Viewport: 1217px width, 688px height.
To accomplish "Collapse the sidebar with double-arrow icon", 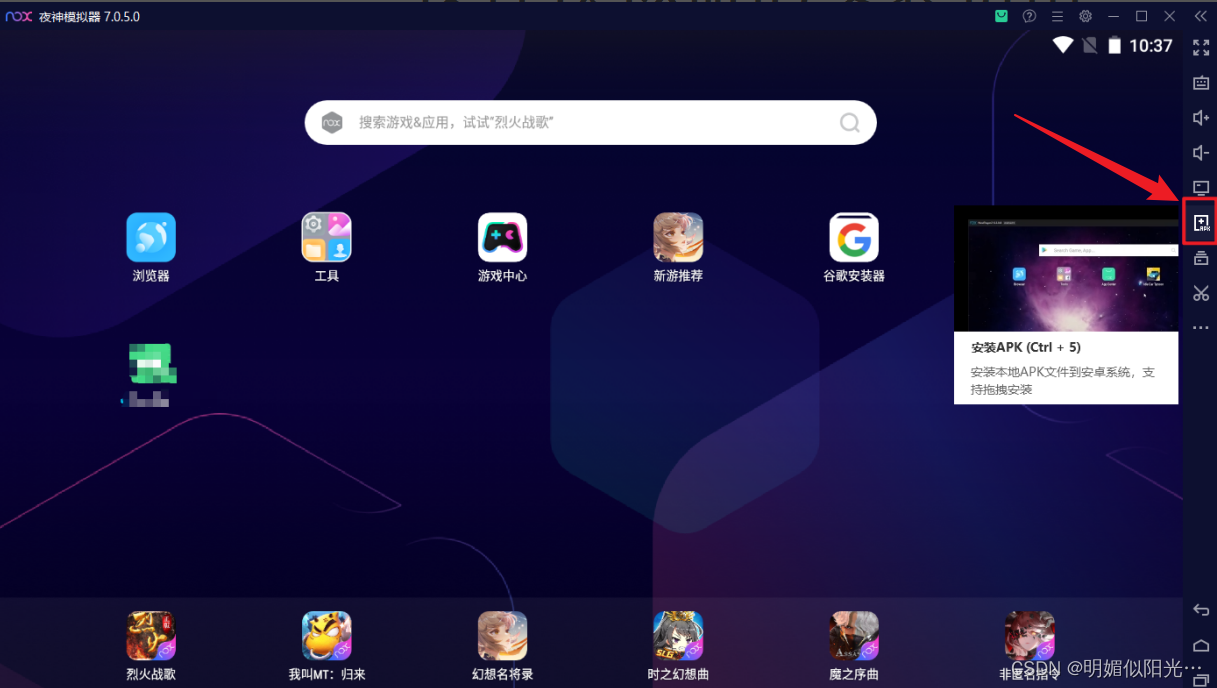I will [1200, 16].
